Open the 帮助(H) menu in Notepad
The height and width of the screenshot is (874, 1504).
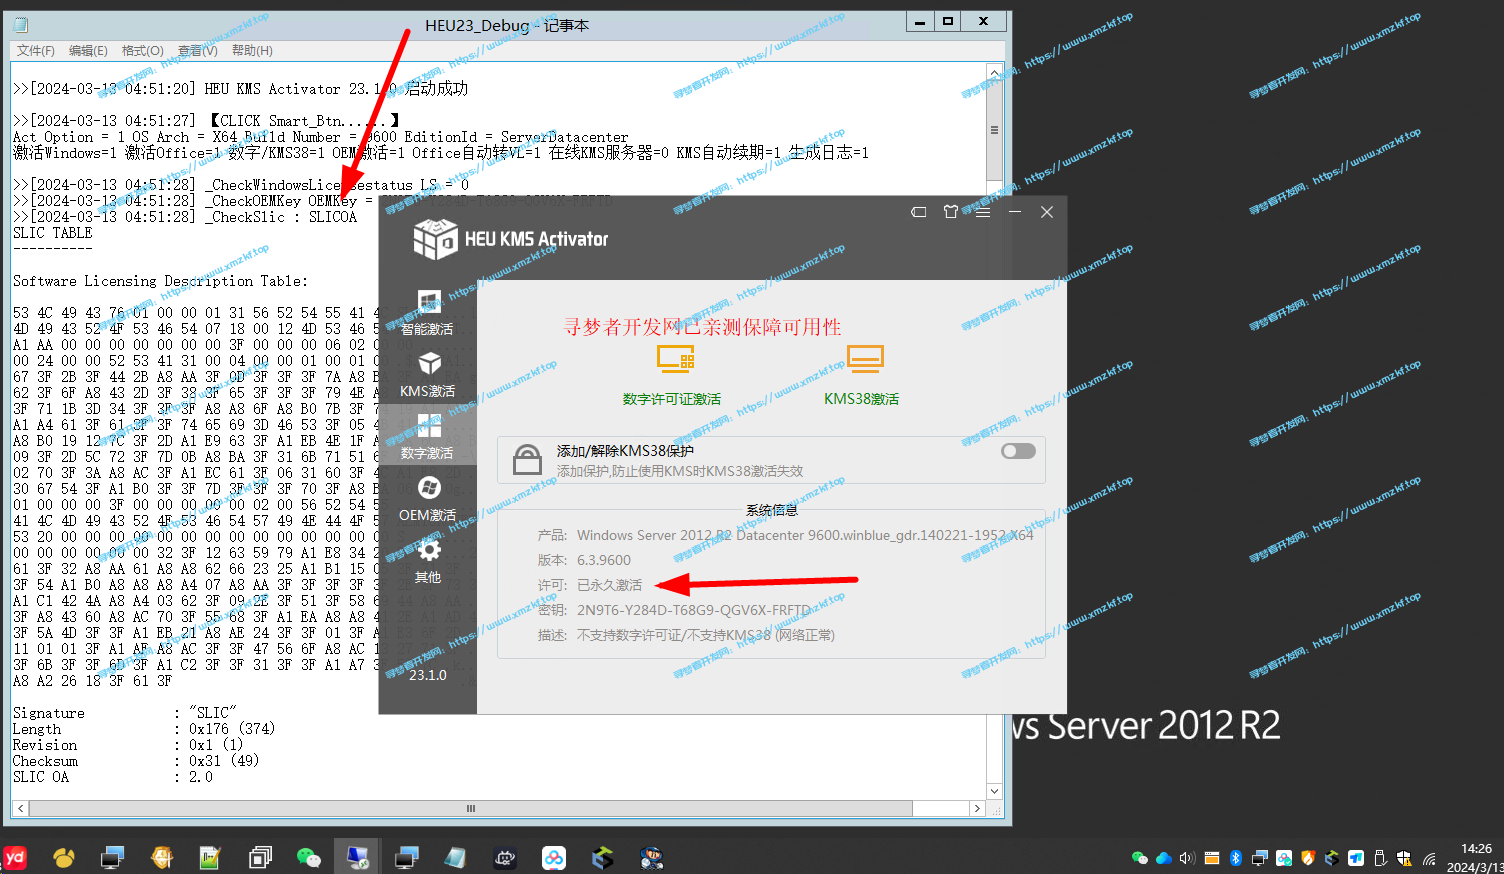[252, 50]
